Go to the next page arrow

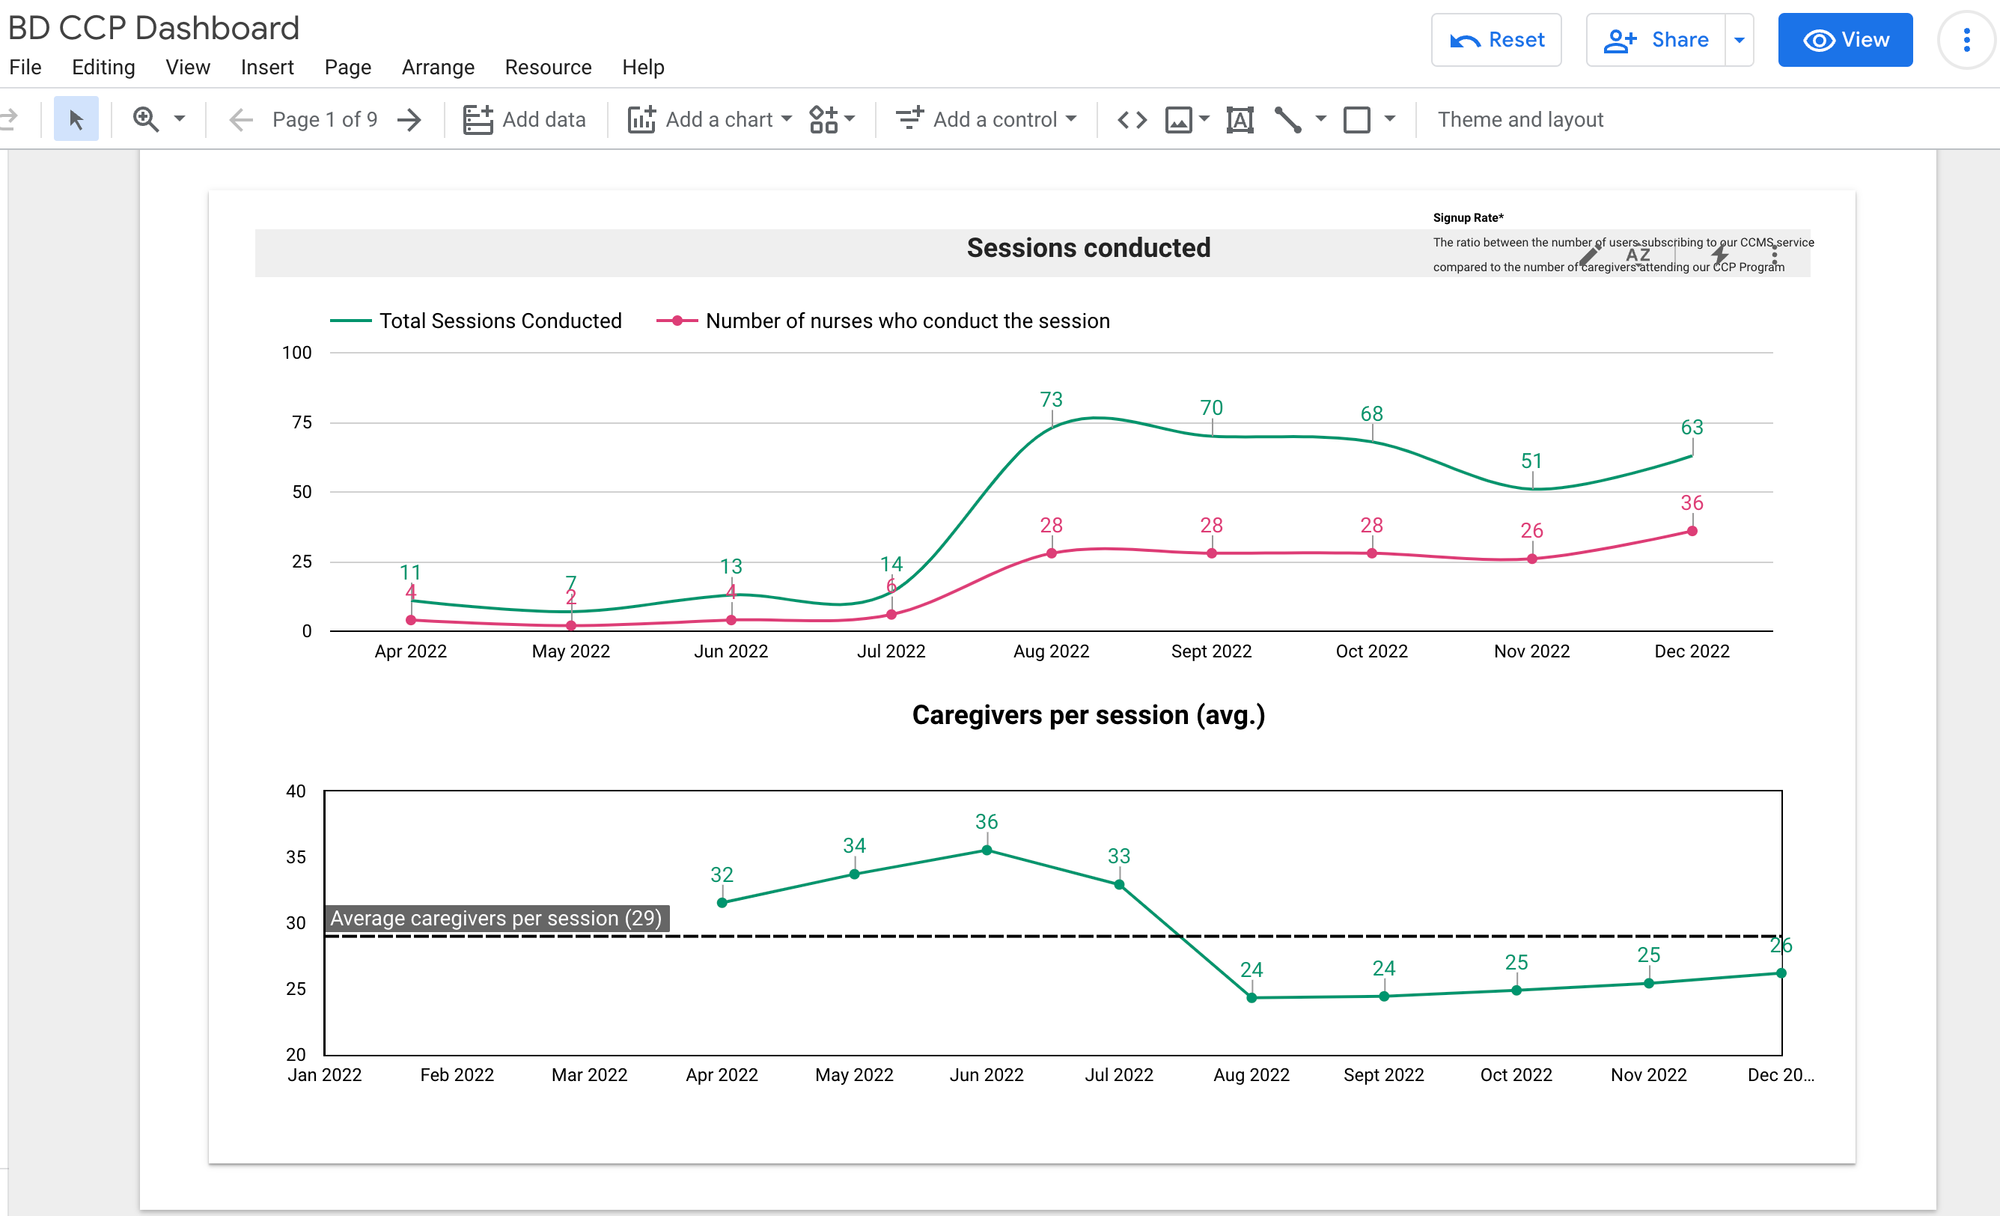tap(409, 120)
